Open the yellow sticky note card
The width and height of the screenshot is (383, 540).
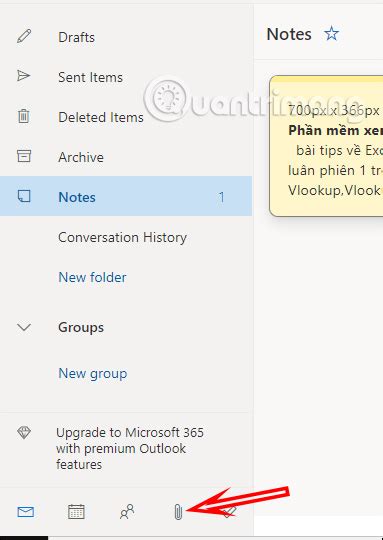326,146
